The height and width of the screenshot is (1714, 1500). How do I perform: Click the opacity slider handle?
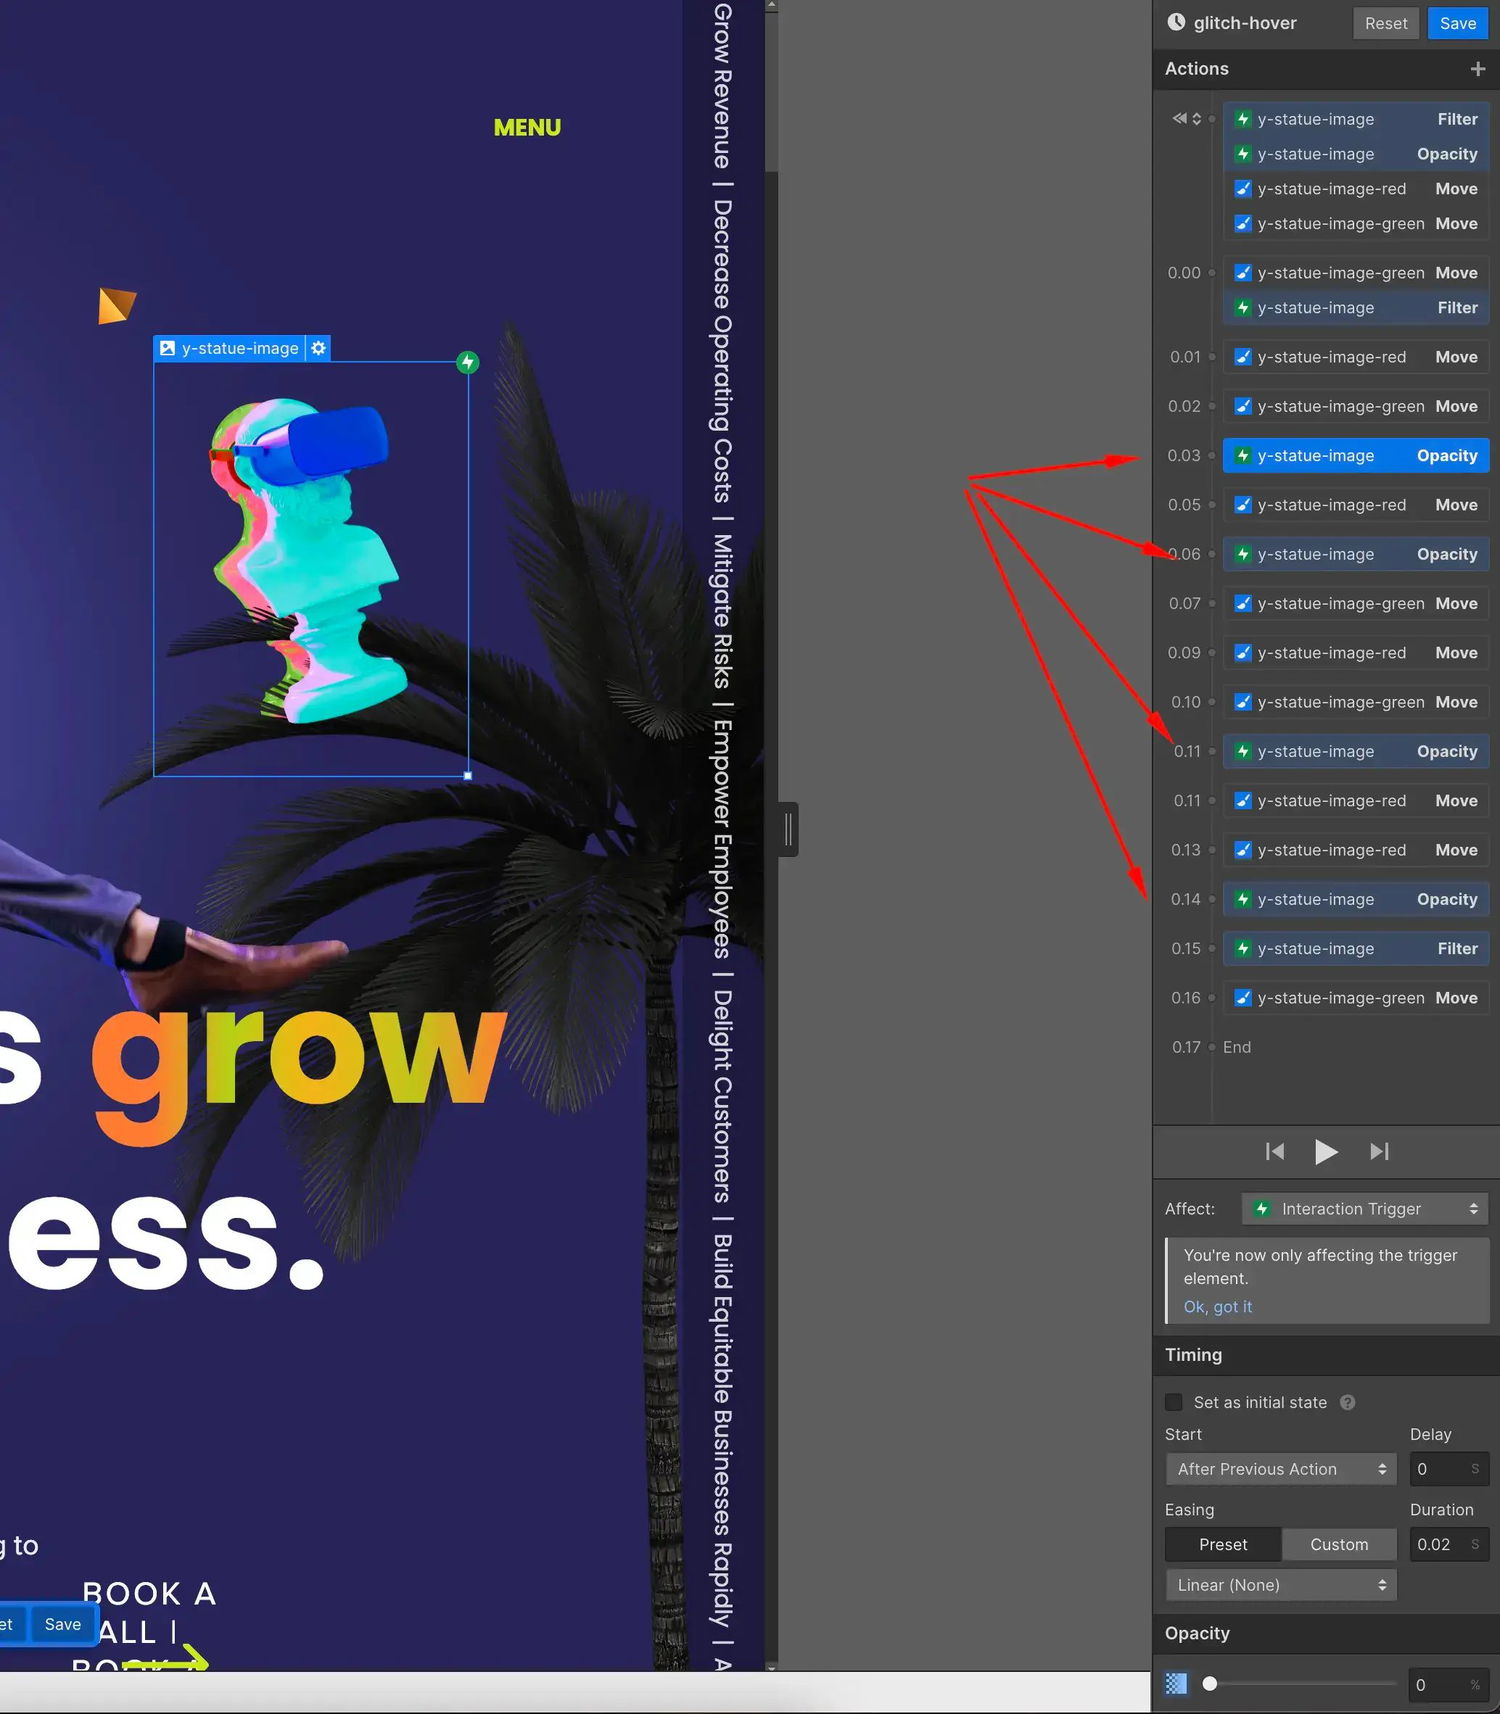tap(1210, 1684)
